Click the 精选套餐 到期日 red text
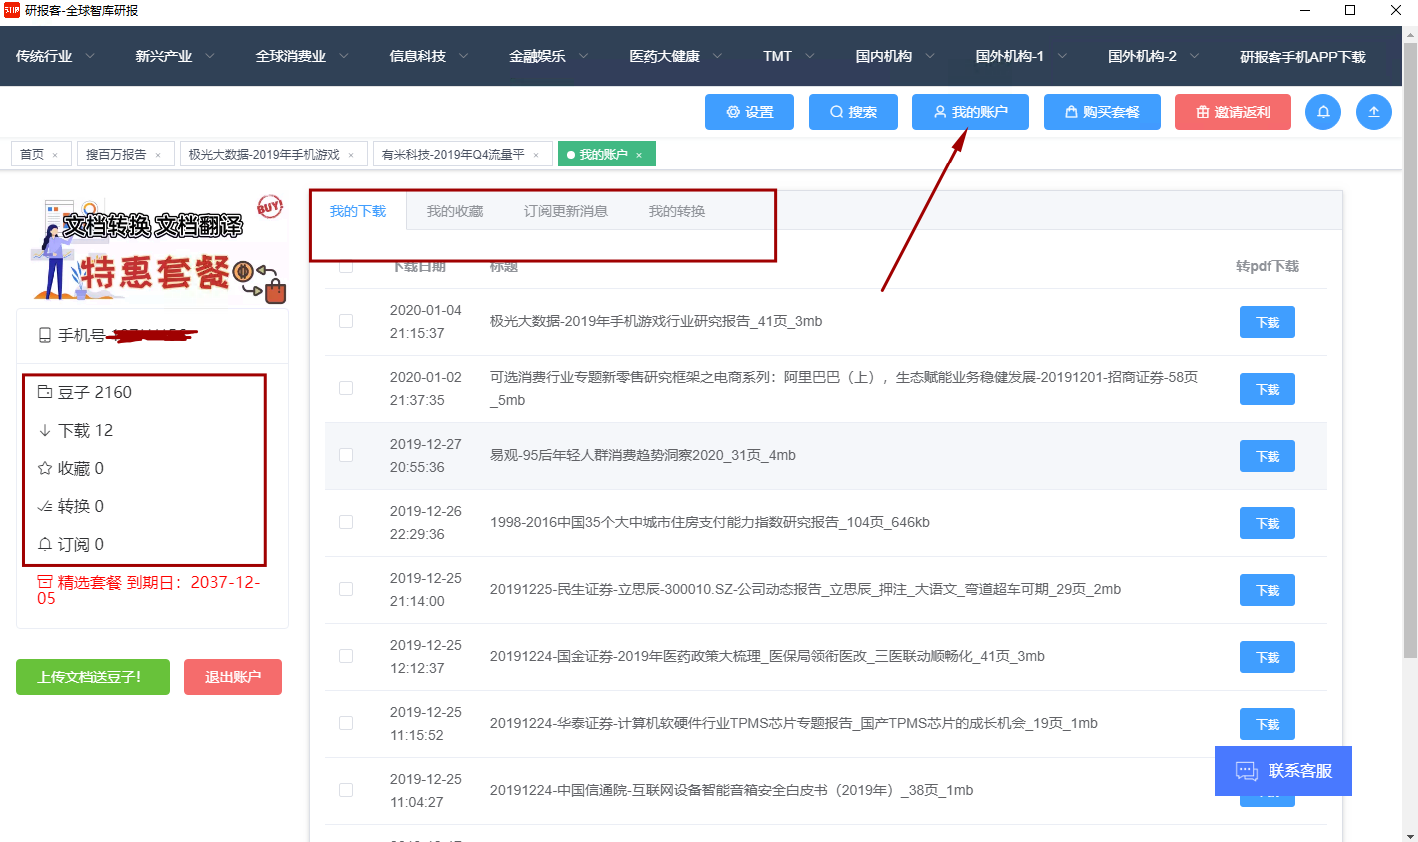Viewport: 1418px width, 842px height. coord(148,590)
